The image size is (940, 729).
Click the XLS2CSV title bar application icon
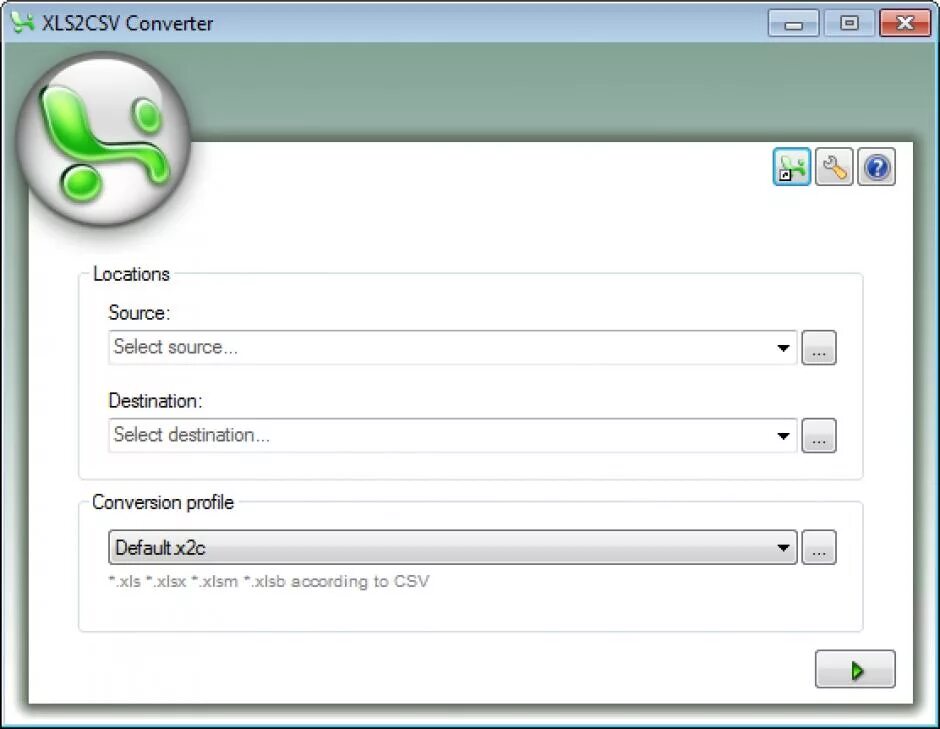click(23, 23)
